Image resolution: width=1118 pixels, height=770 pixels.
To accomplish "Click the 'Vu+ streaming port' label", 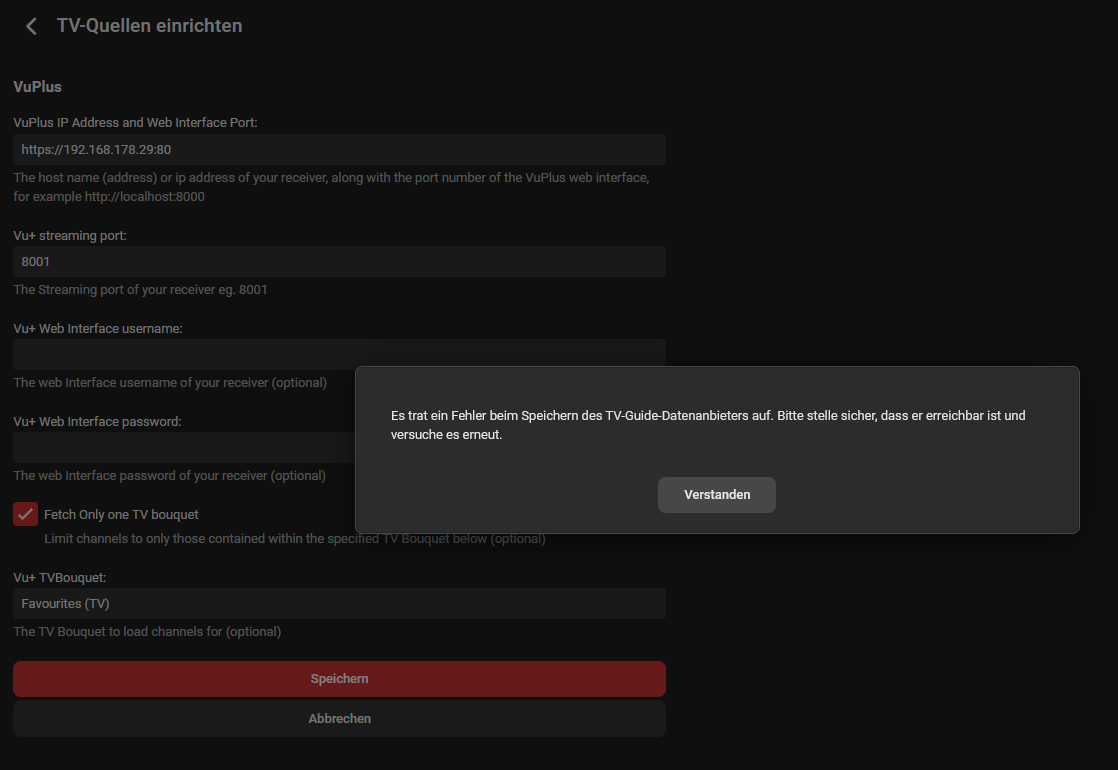I will click(x=70, y=235).
